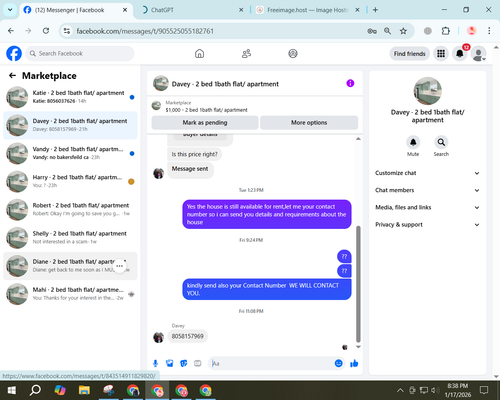Open the notifications bell with red badge
500x400 pixels.
(460, 53)
